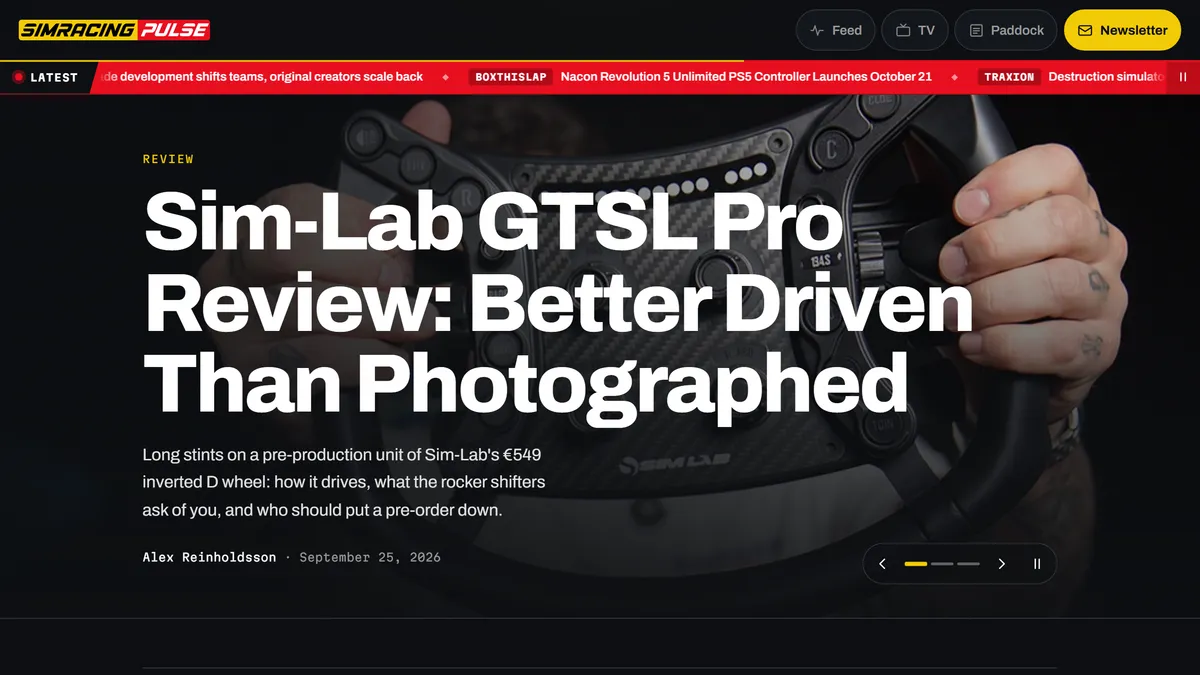
Task: Click the review summary paragraph
Action: (344, 482)
